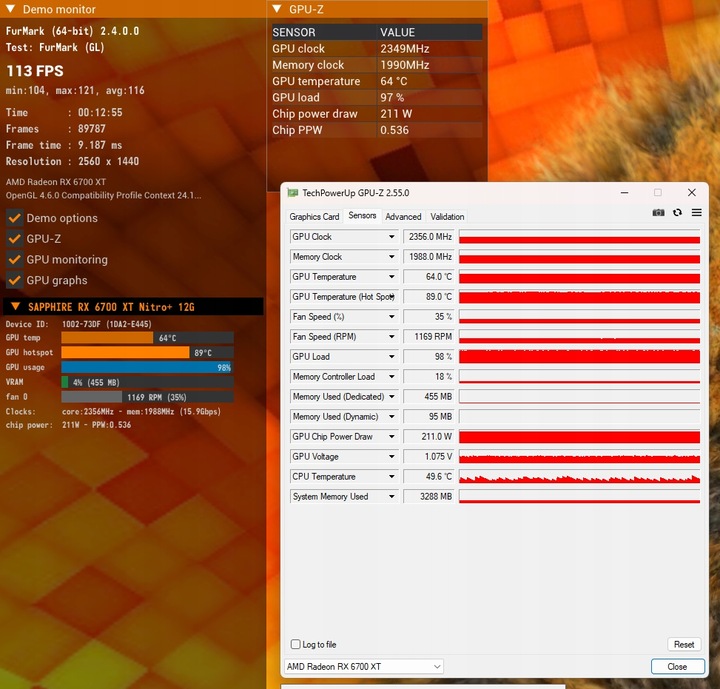Click the 1.075 V GPU Voltage value
The width and height of the screenshot is (720, 689).
(x=429, y=457)
